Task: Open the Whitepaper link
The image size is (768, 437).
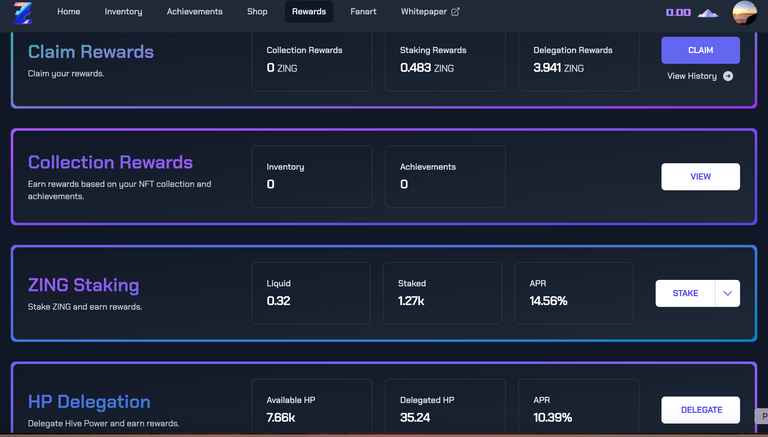Action: click(430, 11)
